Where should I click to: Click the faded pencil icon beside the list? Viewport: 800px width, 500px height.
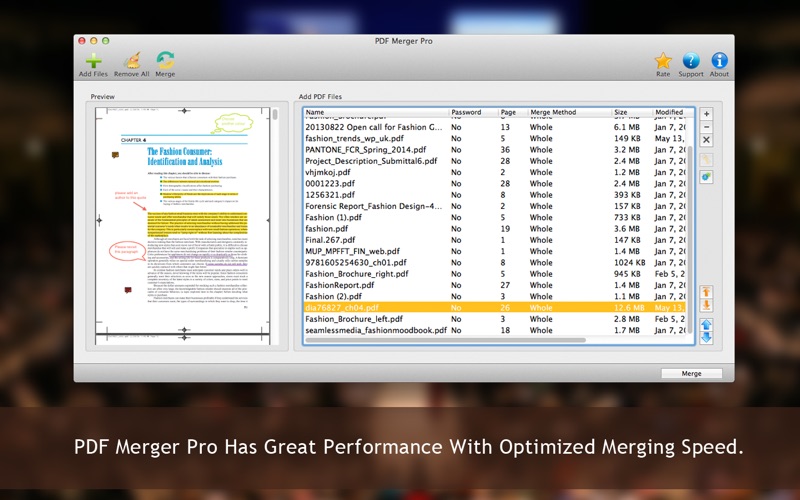706,160
